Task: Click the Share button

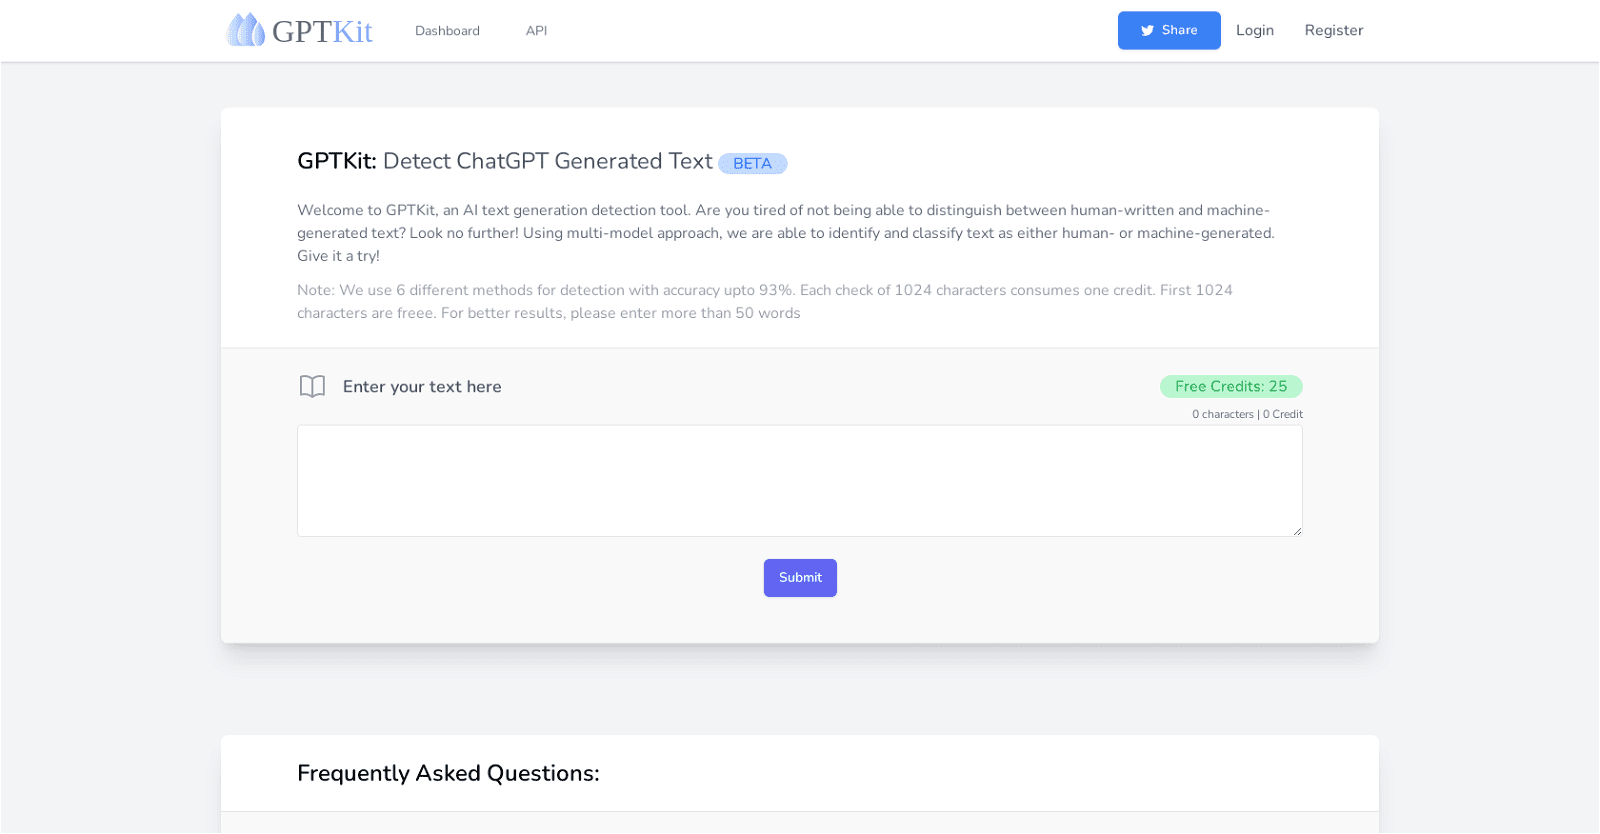Action: click(1168, 30)
